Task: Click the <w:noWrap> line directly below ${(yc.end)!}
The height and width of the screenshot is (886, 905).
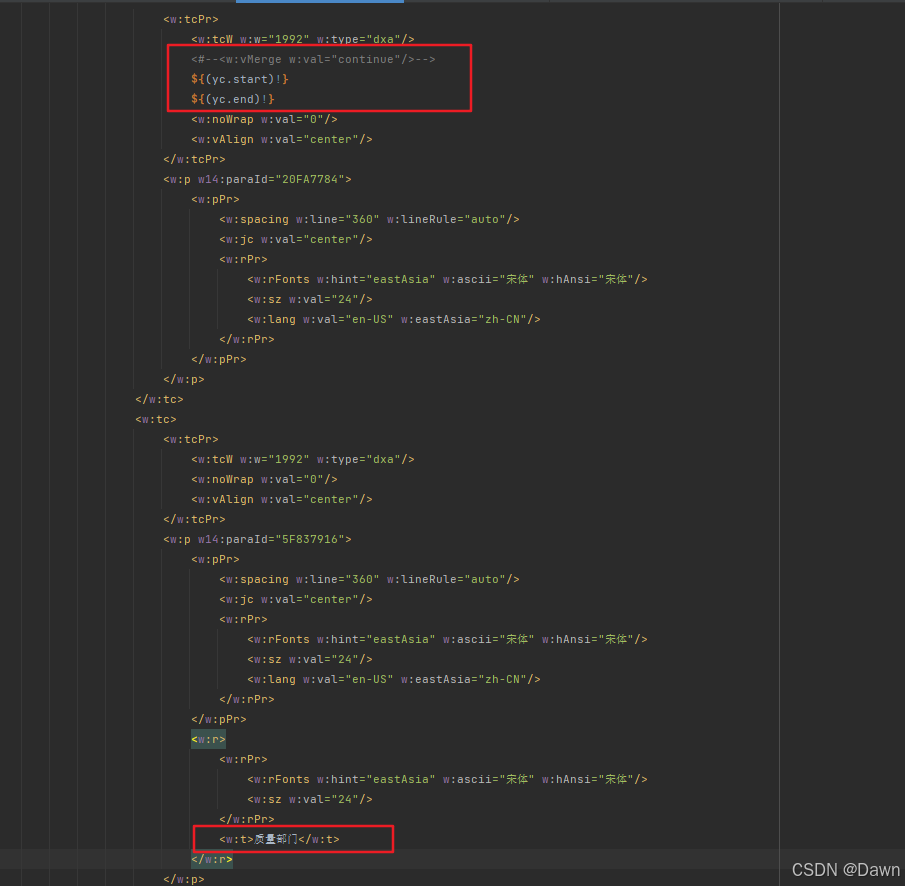Action: click(264, 119)
